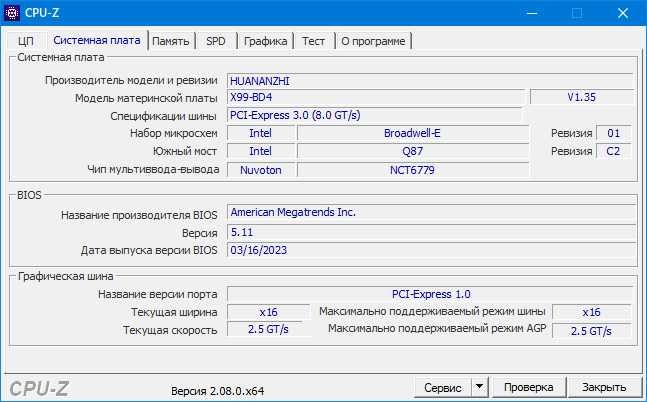Select the Системная плата tab
The width and height of the screenshot is (647, 402).
click(97, 40)
